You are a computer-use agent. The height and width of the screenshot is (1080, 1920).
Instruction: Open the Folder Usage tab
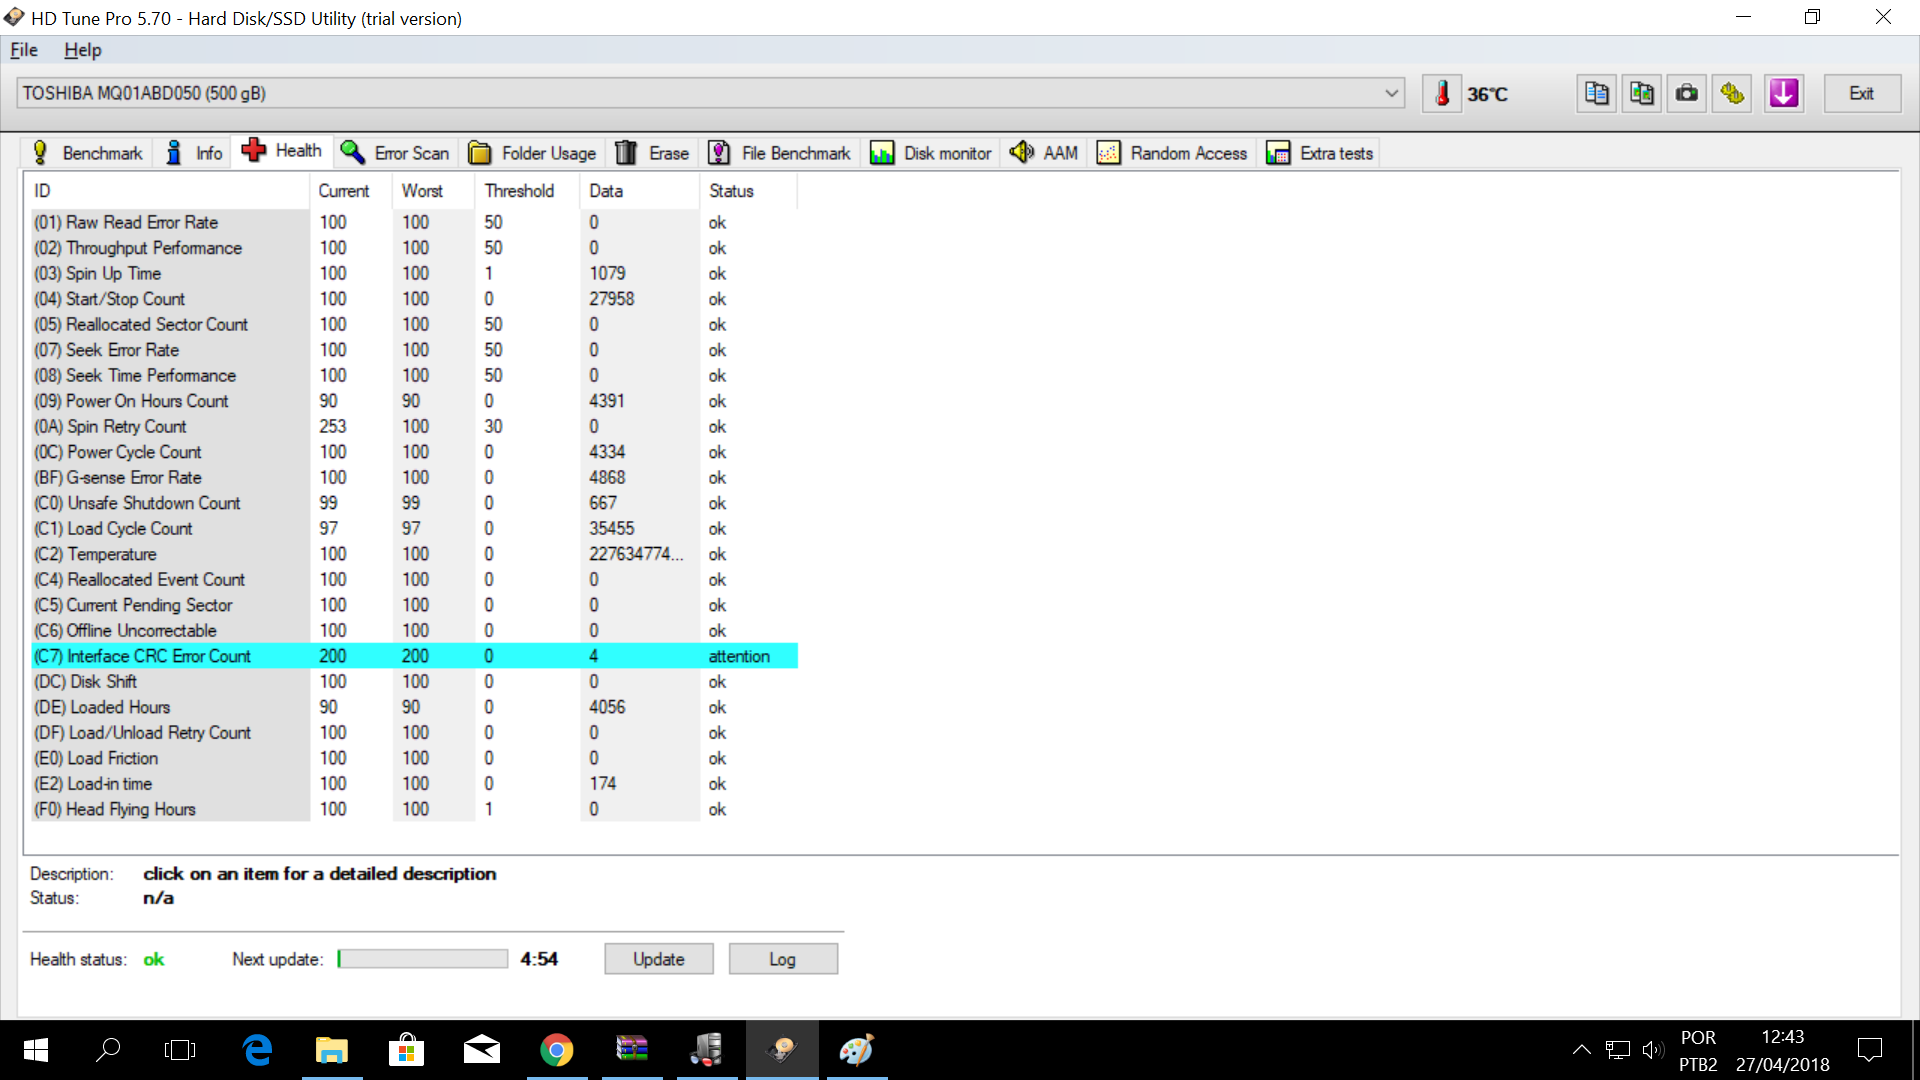click(x=533, y=153)
